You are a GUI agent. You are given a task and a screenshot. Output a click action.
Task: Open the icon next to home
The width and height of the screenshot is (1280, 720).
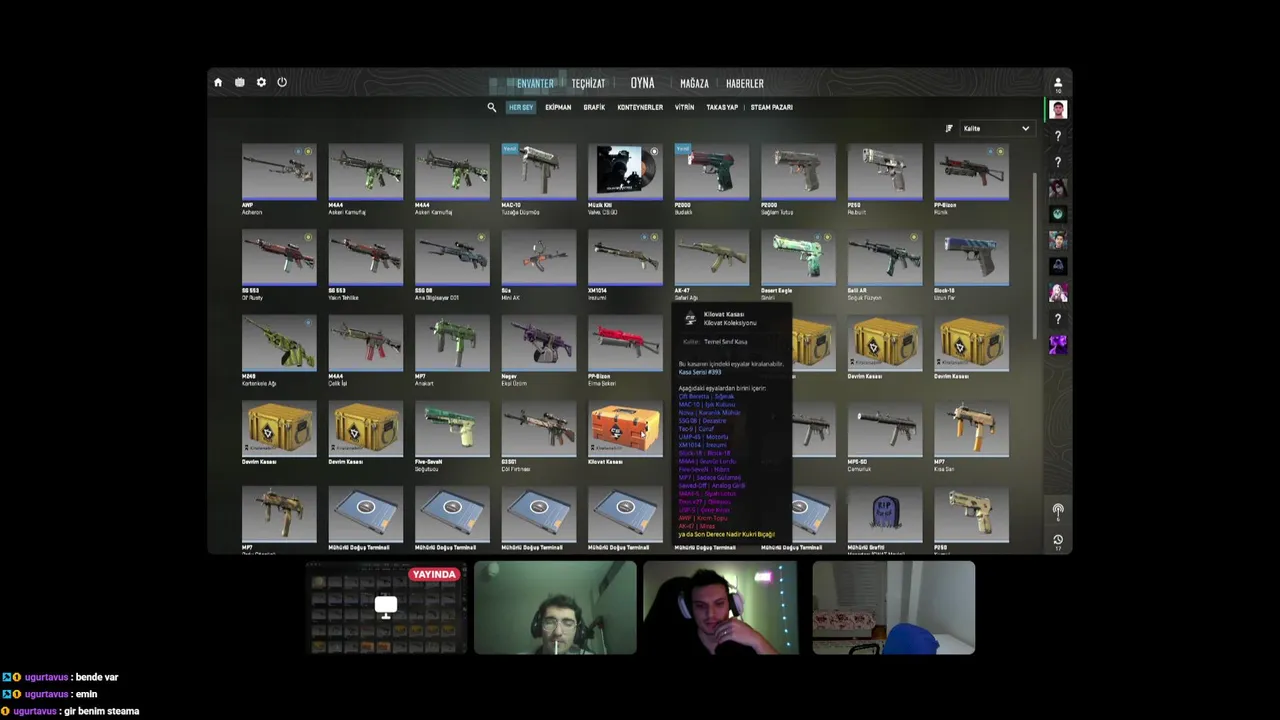(240, 83)
